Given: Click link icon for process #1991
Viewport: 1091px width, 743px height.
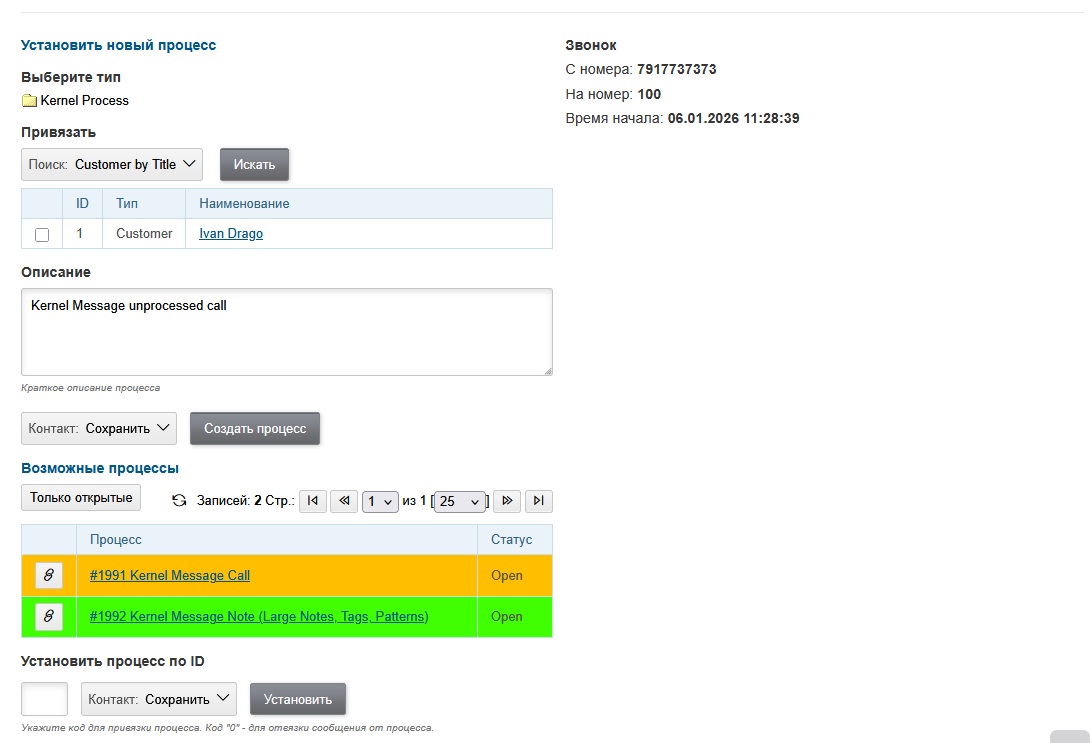Looking at the screenshot, I should pyautogui.click(x=49, y=576).
